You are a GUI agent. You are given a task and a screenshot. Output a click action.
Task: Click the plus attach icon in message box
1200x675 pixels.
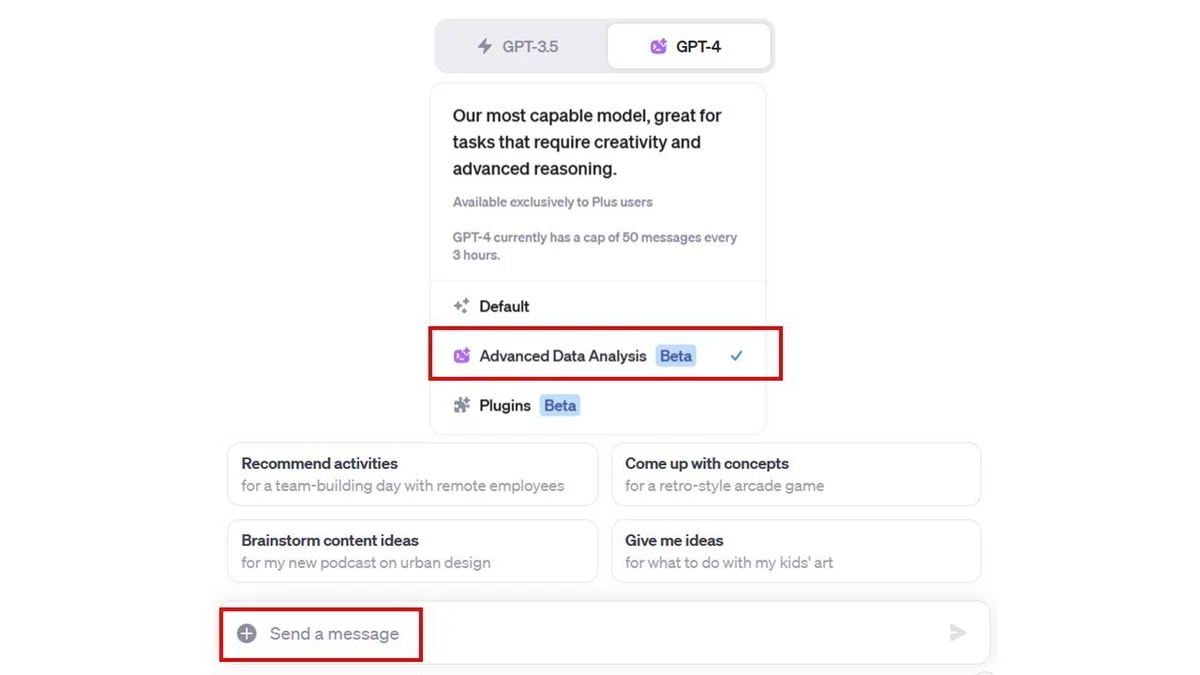click(x=246, y=633)
